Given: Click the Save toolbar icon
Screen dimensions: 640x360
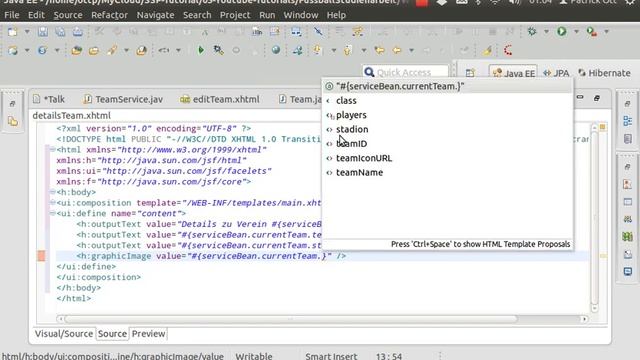Looking at the screenshot, I should (x=43, y=32).
